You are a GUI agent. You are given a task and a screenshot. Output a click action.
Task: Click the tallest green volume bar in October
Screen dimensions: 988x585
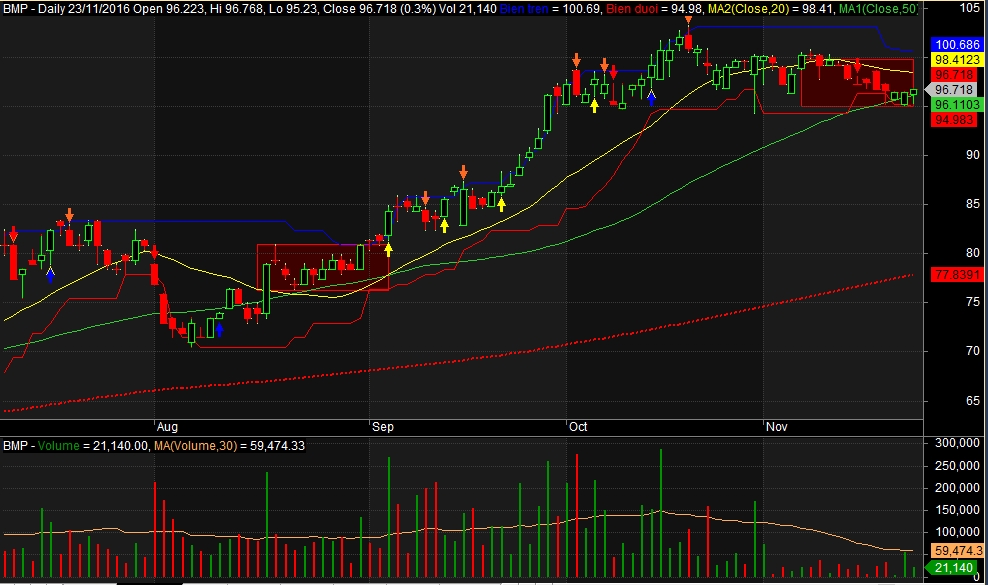[x=661, y=513]
